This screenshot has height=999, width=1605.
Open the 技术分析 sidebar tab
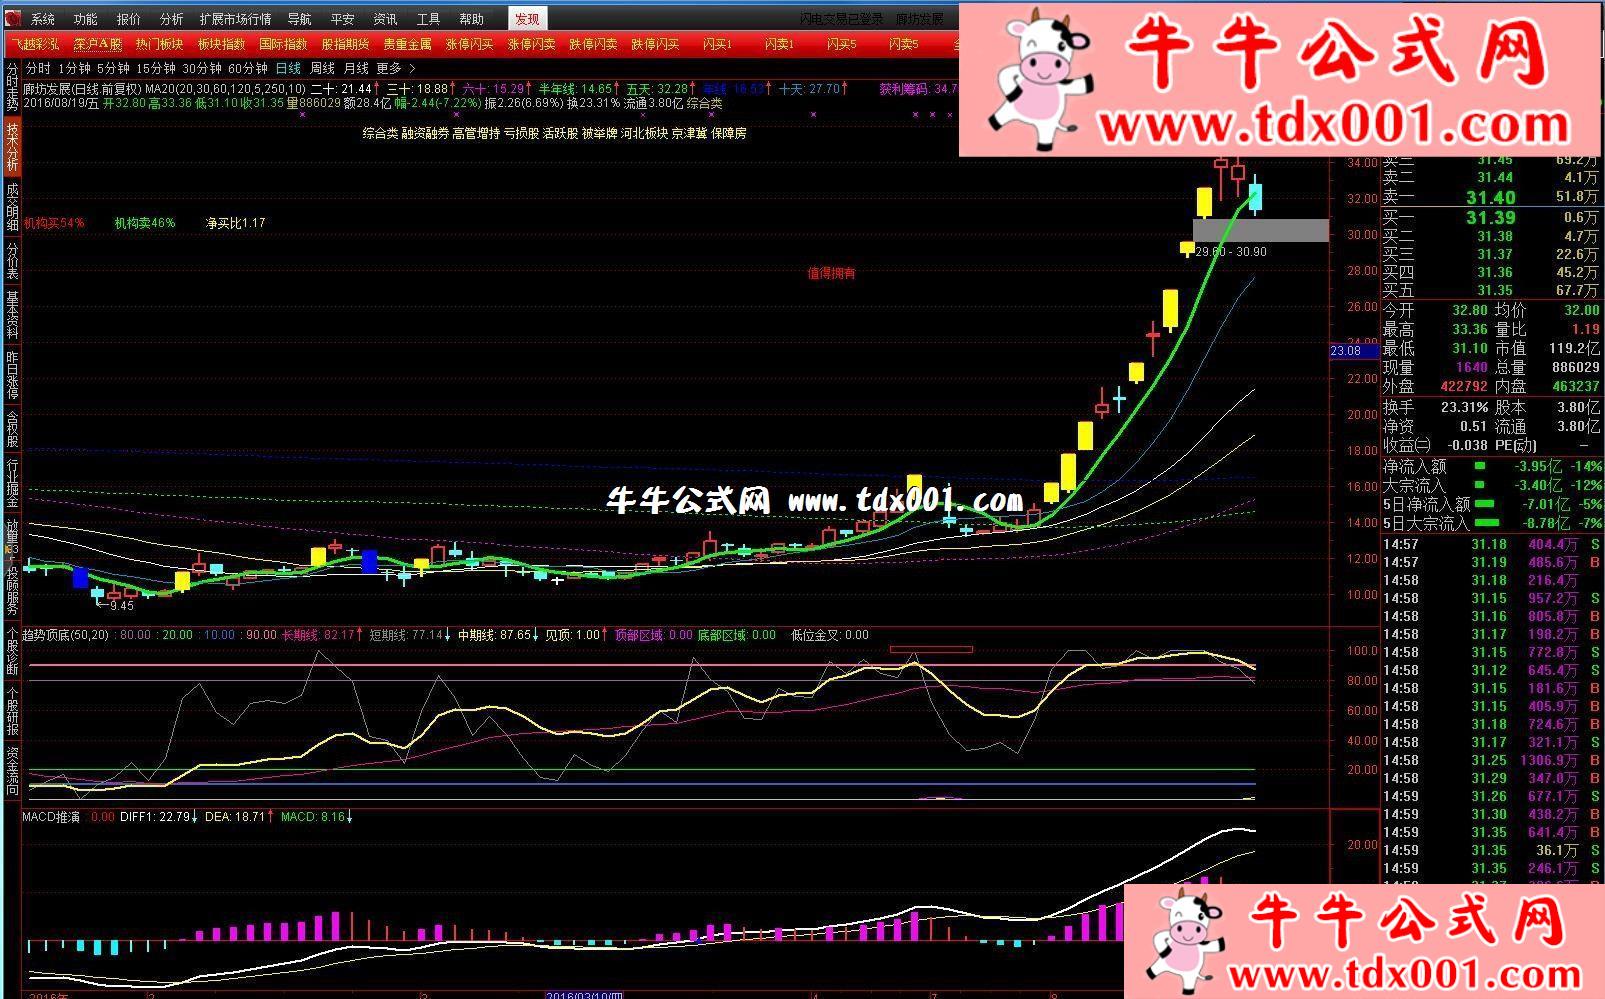click(x=12, y=148)
